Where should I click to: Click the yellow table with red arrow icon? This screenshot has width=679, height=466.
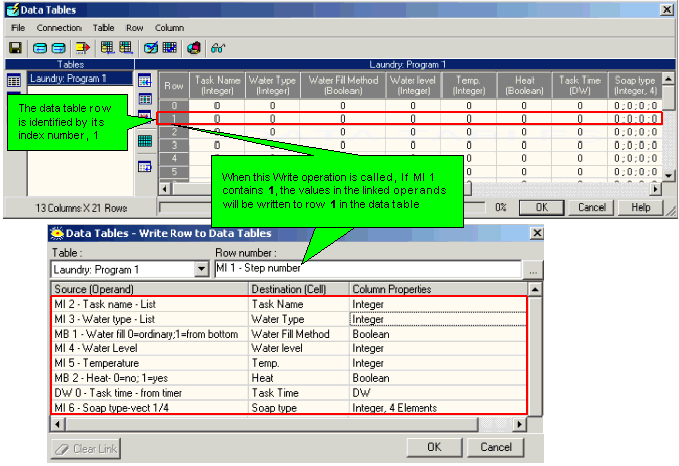click(82, 47)
